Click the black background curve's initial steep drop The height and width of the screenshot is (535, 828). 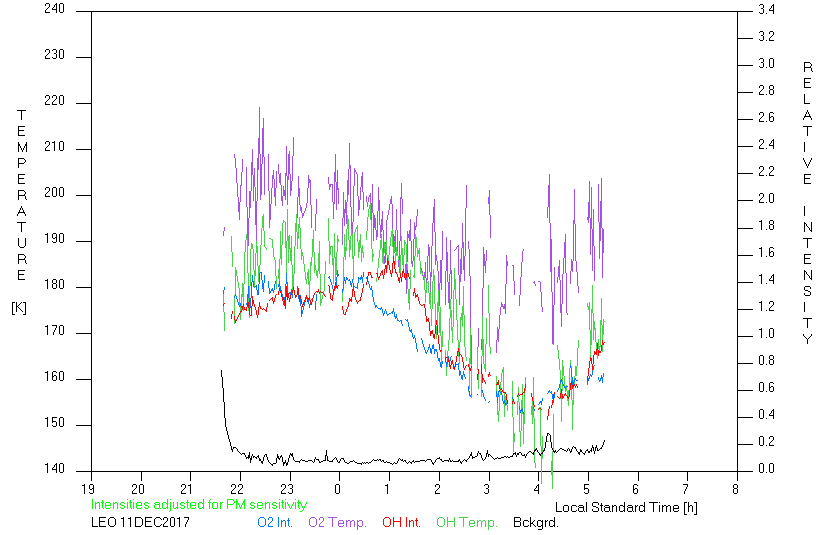225,409
